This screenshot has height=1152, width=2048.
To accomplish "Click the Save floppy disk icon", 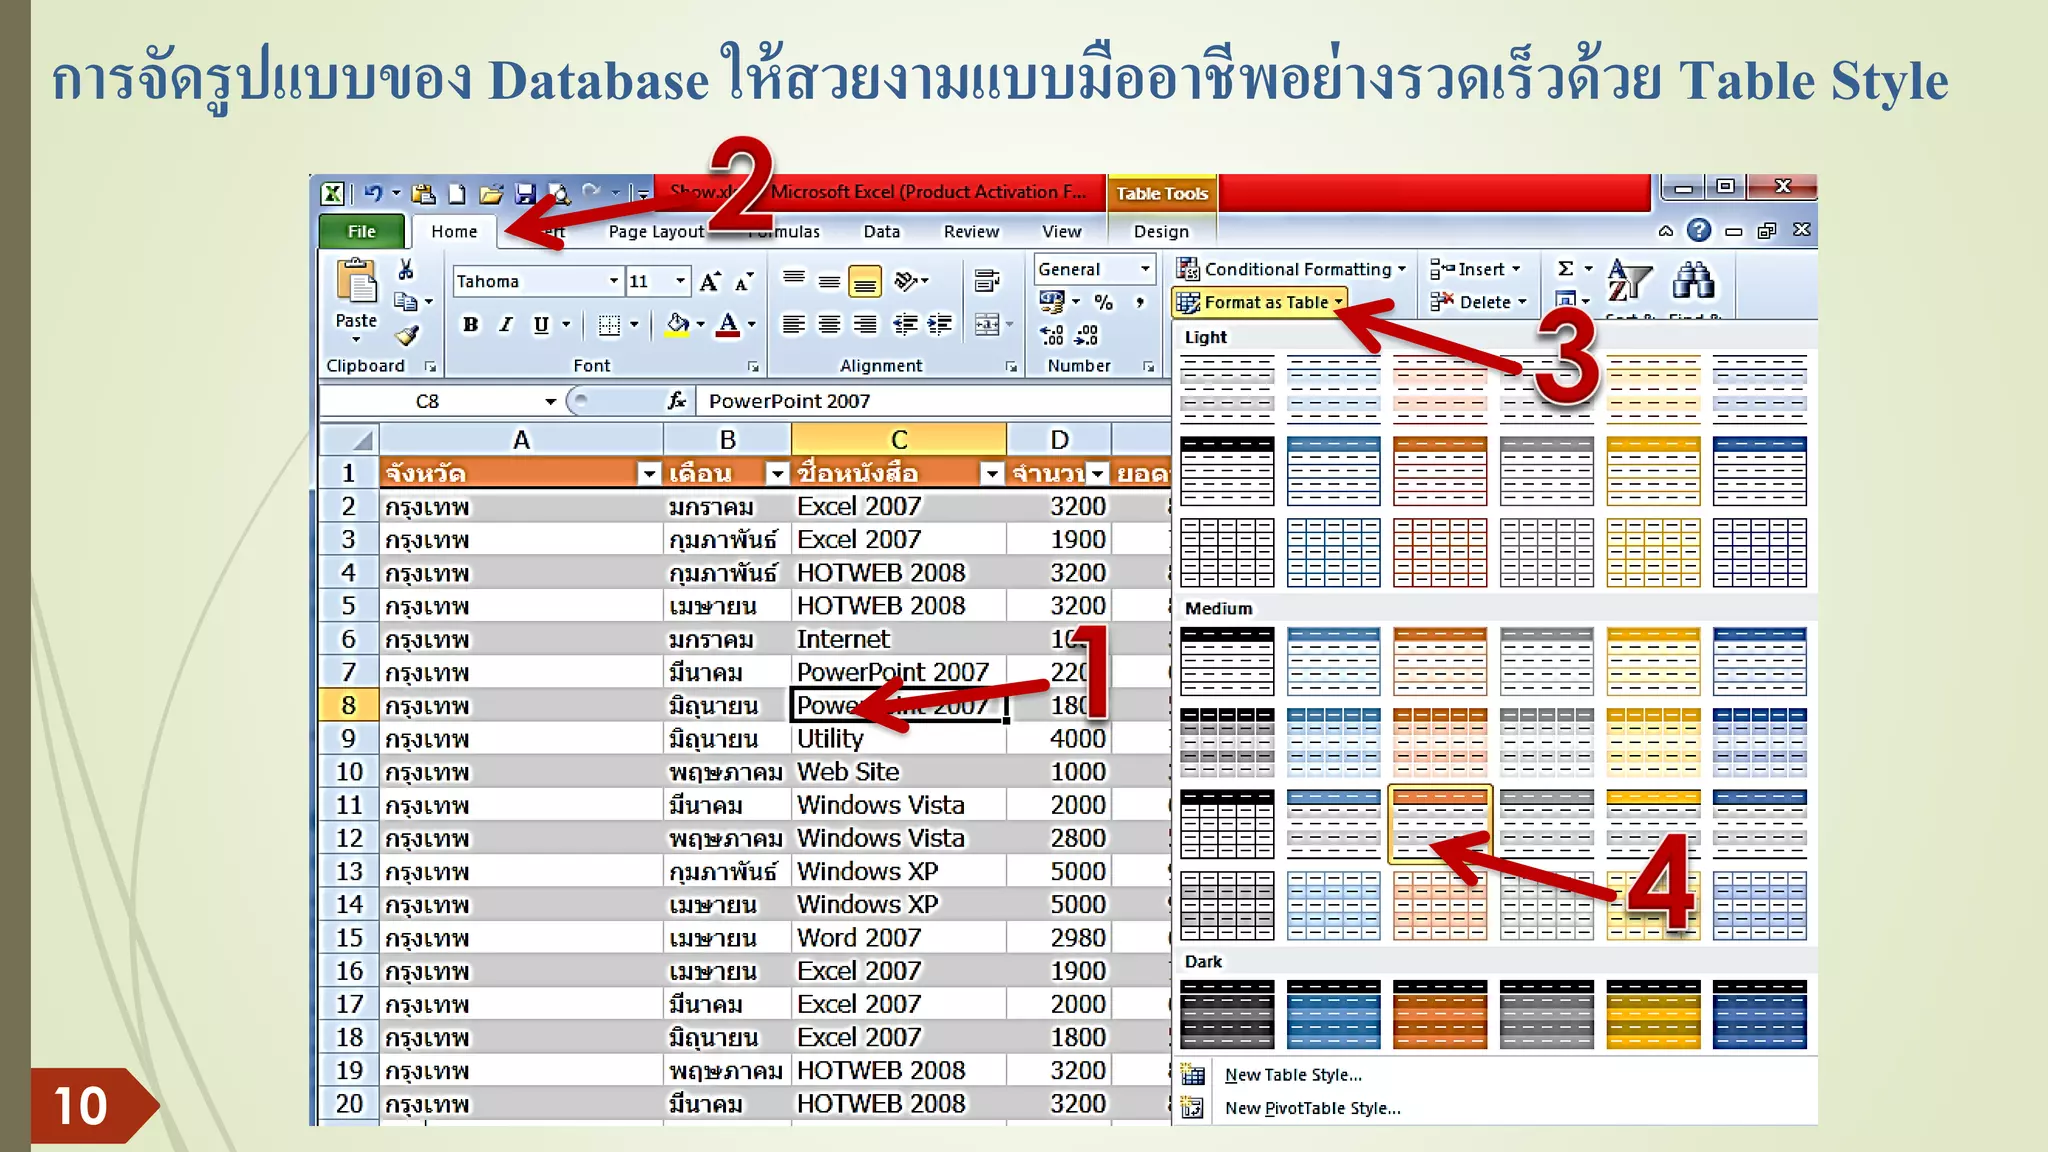I will click(525, 193).
